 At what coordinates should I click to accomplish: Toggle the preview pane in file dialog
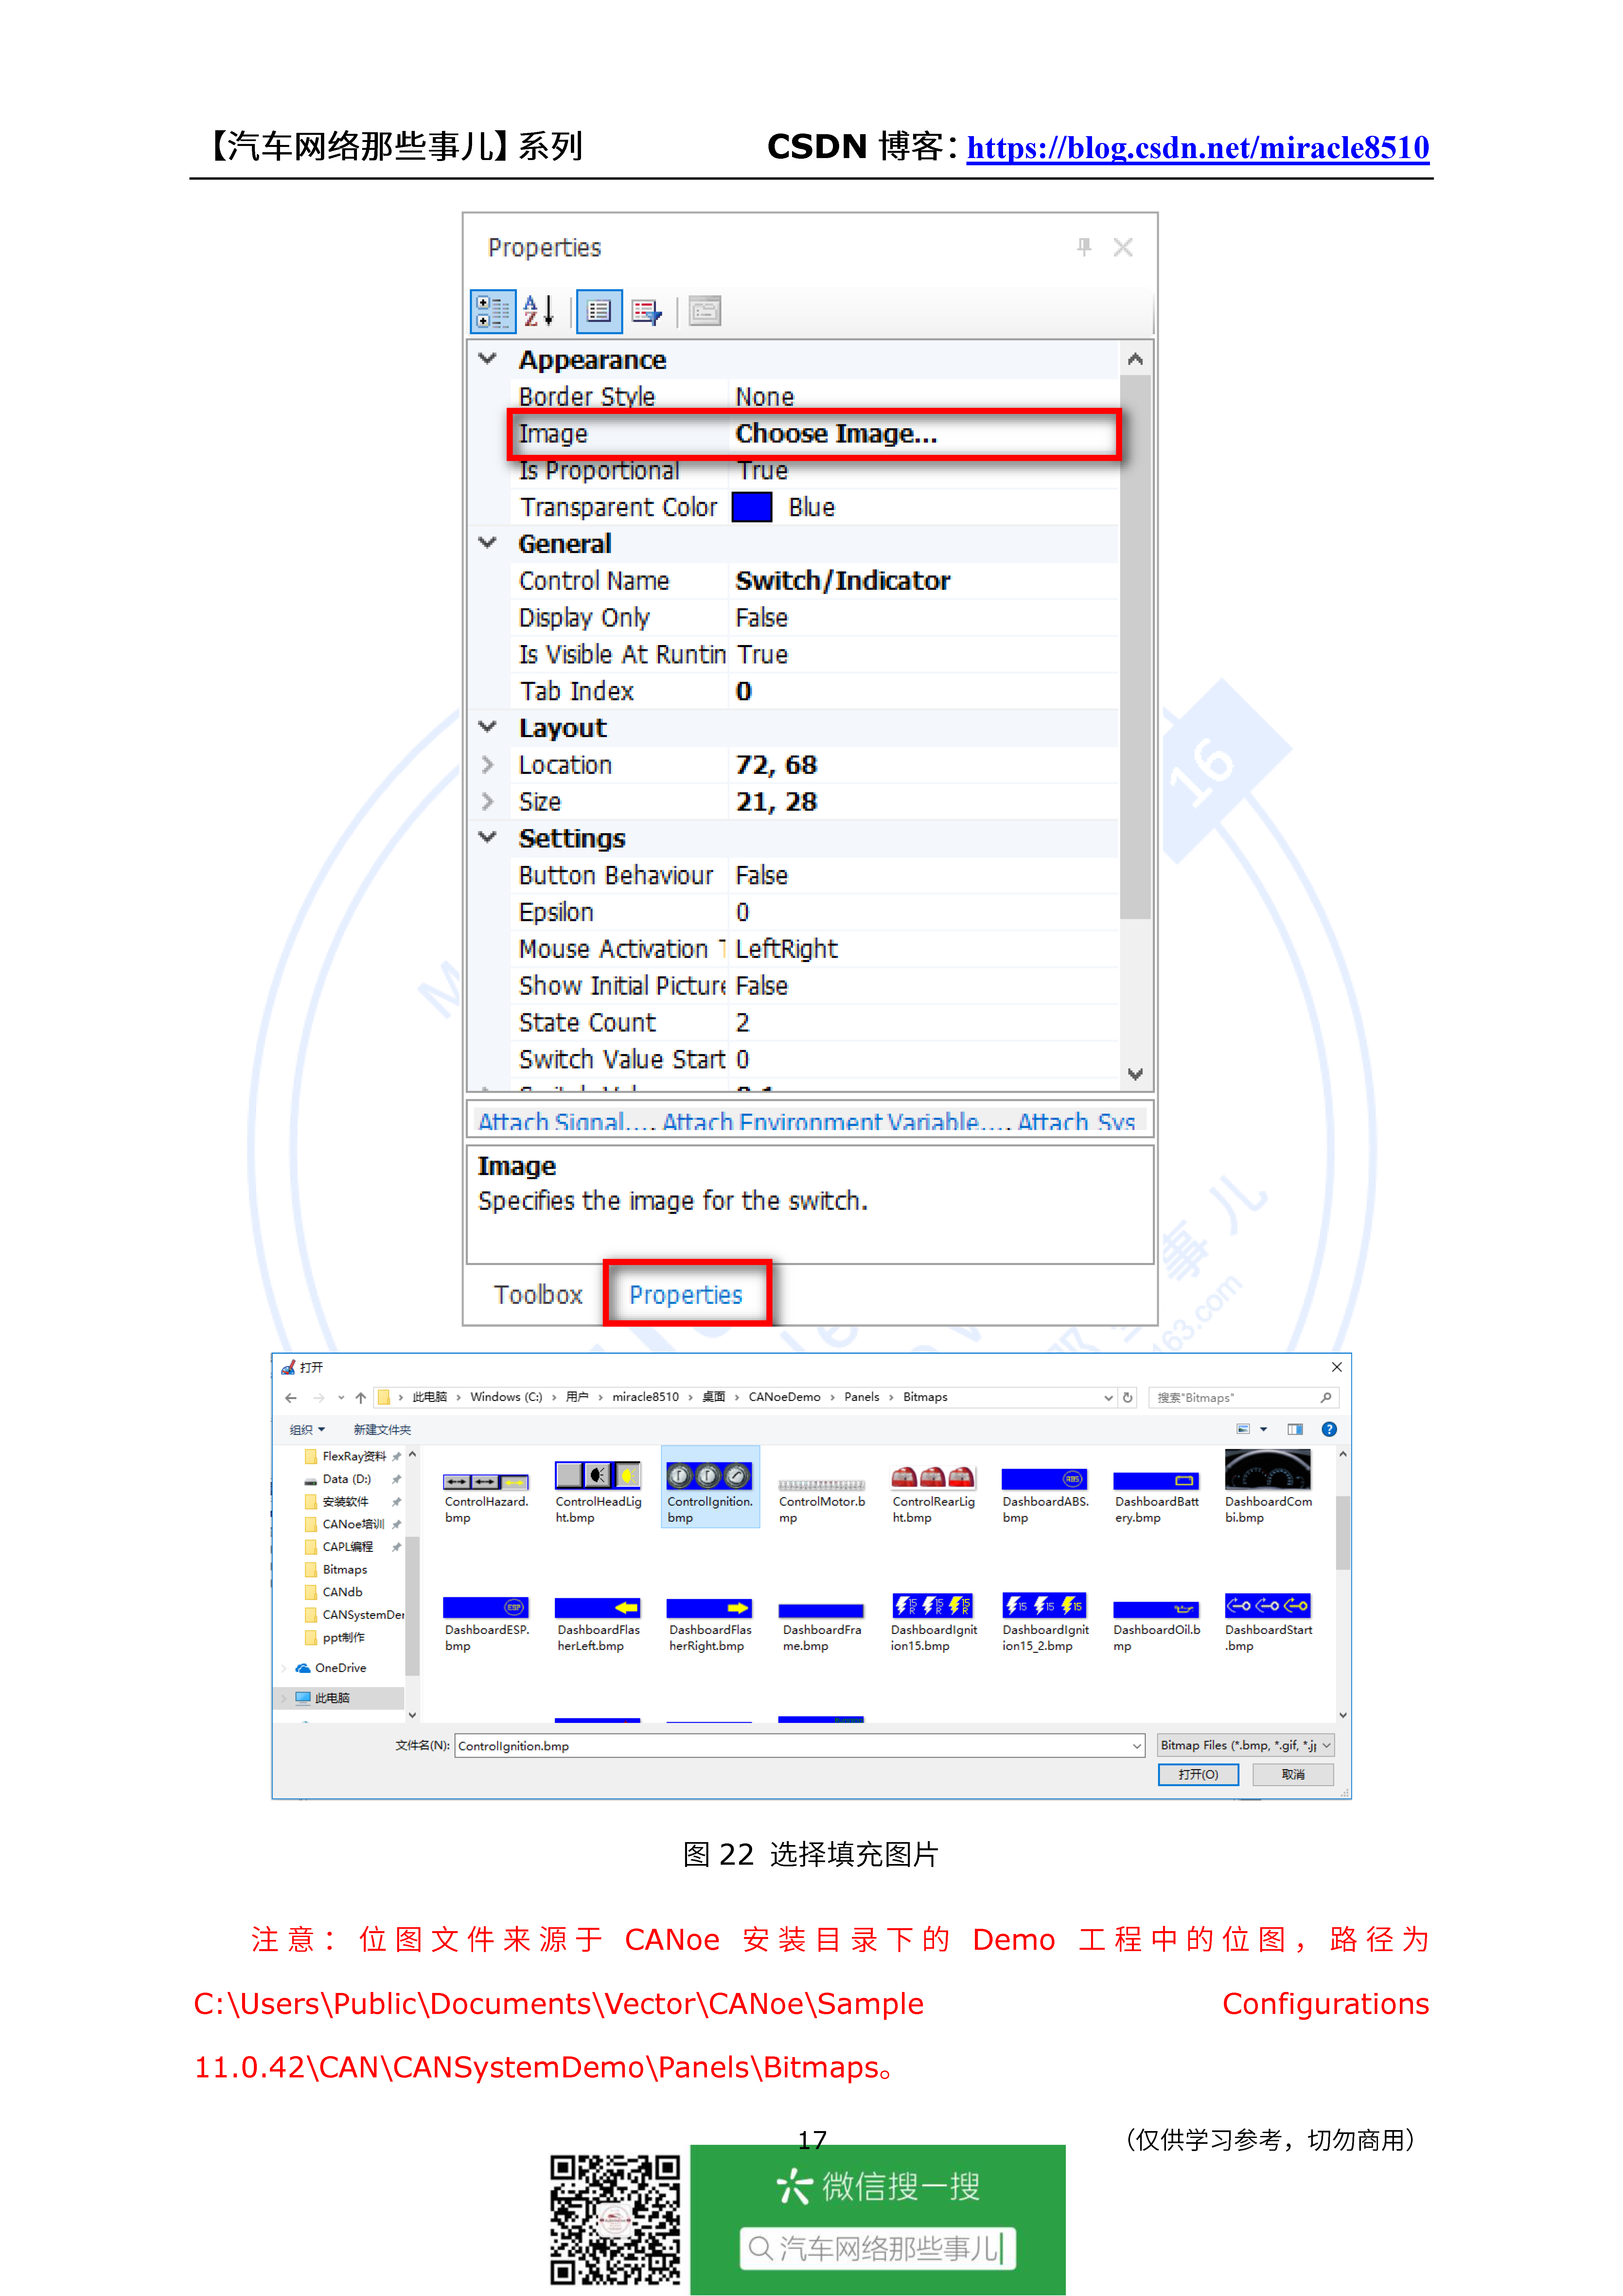(1295, 1429)
